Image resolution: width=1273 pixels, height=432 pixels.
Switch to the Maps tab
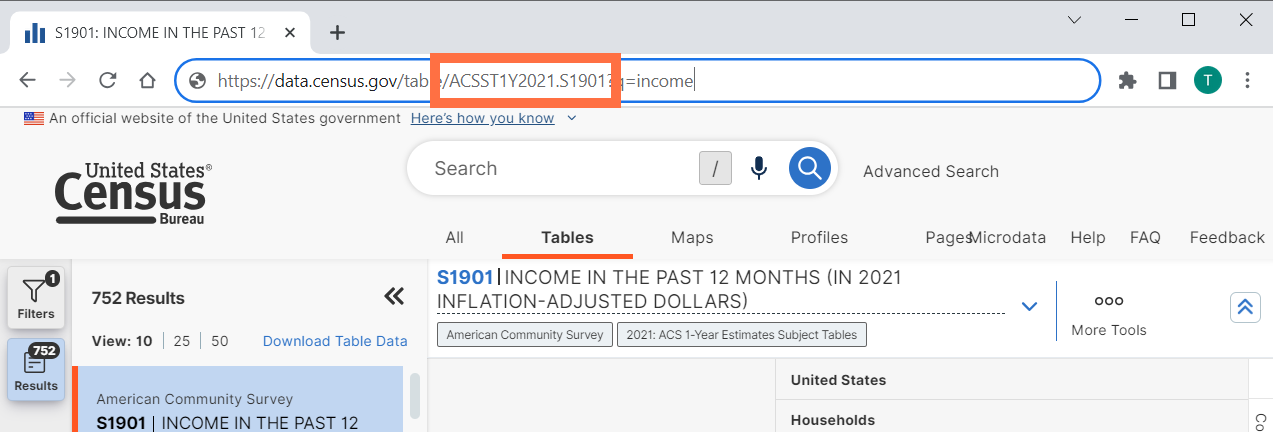pos(692,237)
